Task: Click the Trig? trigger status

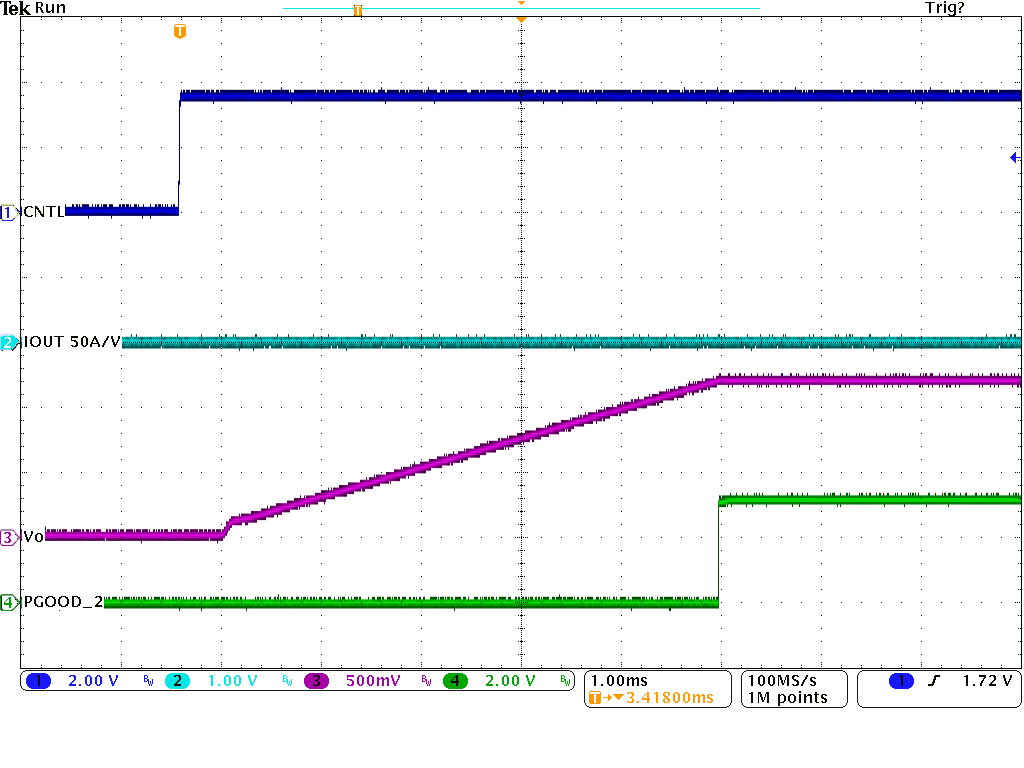Action: pyautogui.click(x=945, y=8)
